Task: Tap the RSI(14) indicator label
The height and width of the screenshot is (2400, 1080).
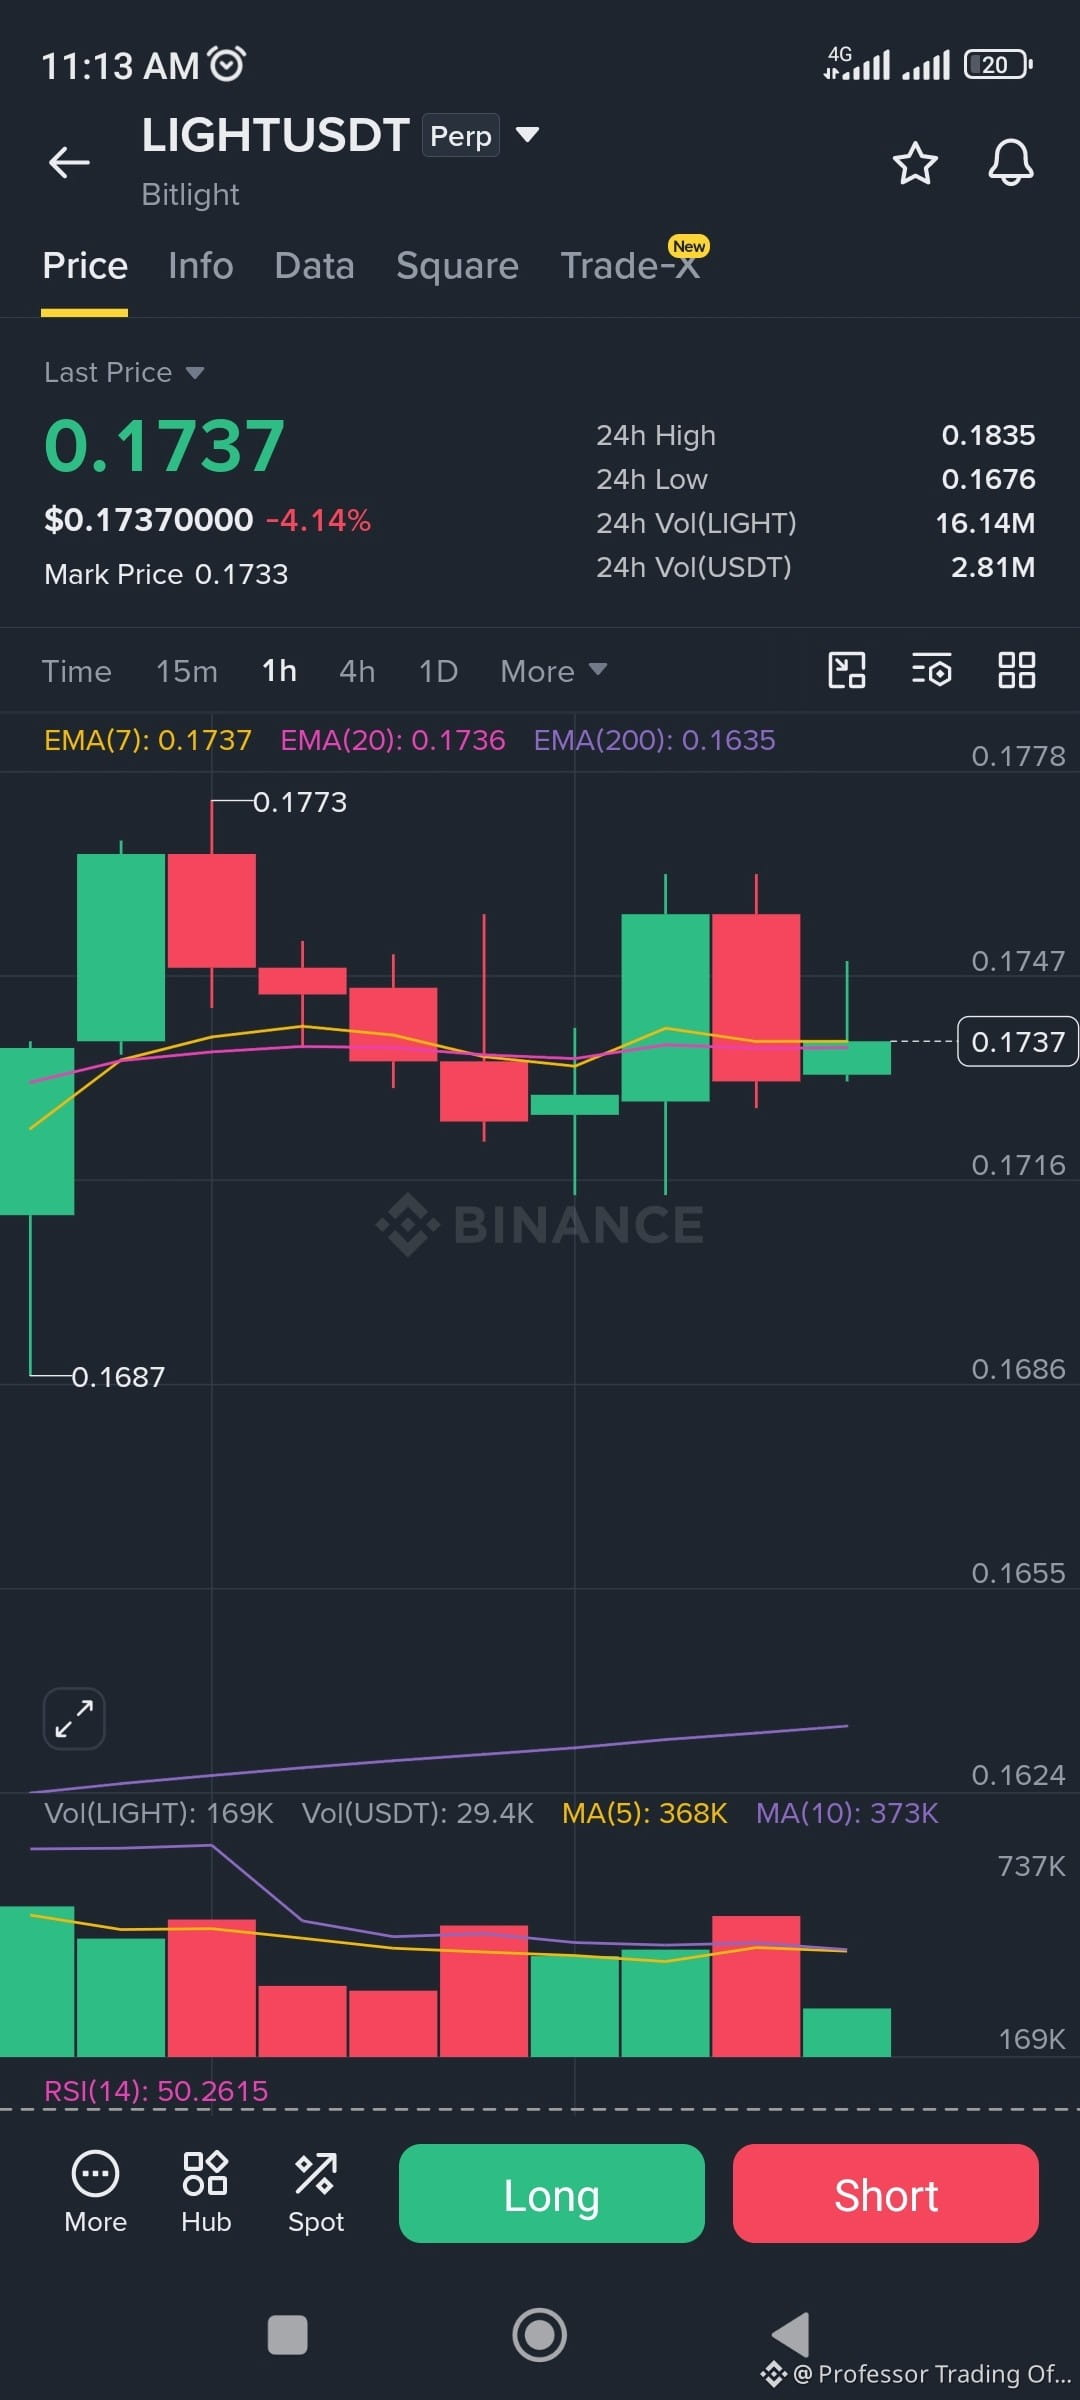Action: tap(156, 2091)
